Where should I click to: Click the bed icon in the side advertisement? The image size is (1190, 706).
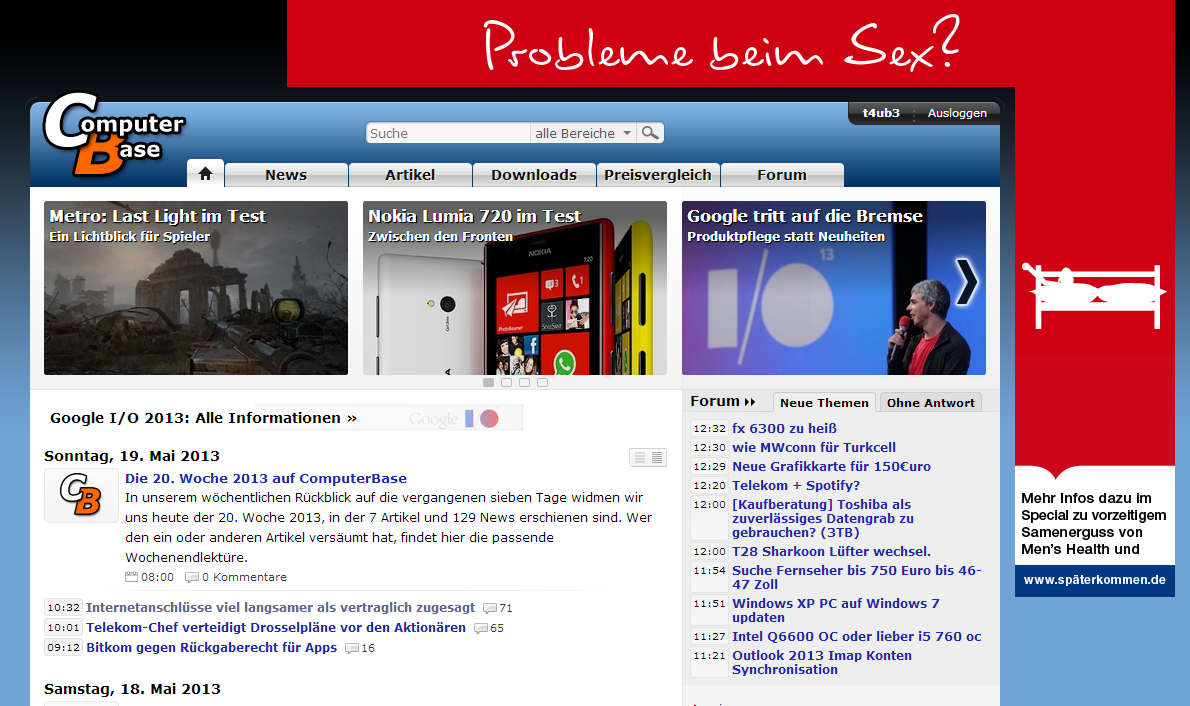coord(1094,296)
